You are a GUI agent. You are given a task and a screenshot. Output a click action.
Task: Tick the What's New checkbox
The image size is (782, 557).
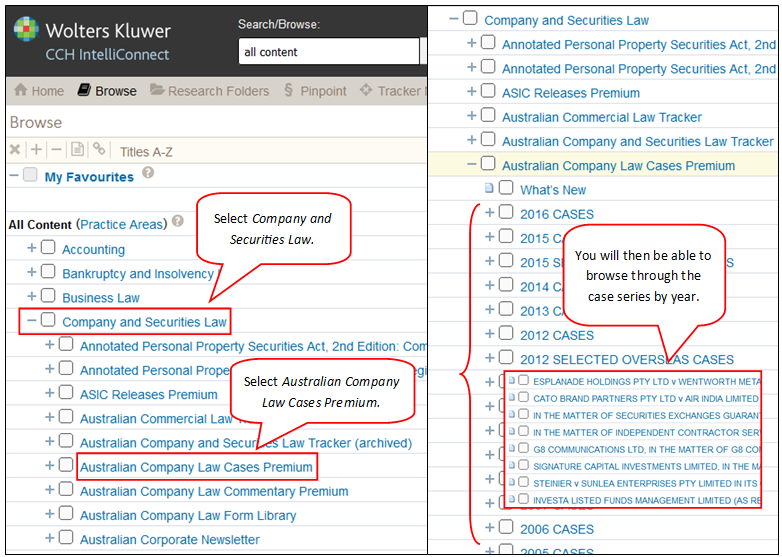click(x=506, y=187)
